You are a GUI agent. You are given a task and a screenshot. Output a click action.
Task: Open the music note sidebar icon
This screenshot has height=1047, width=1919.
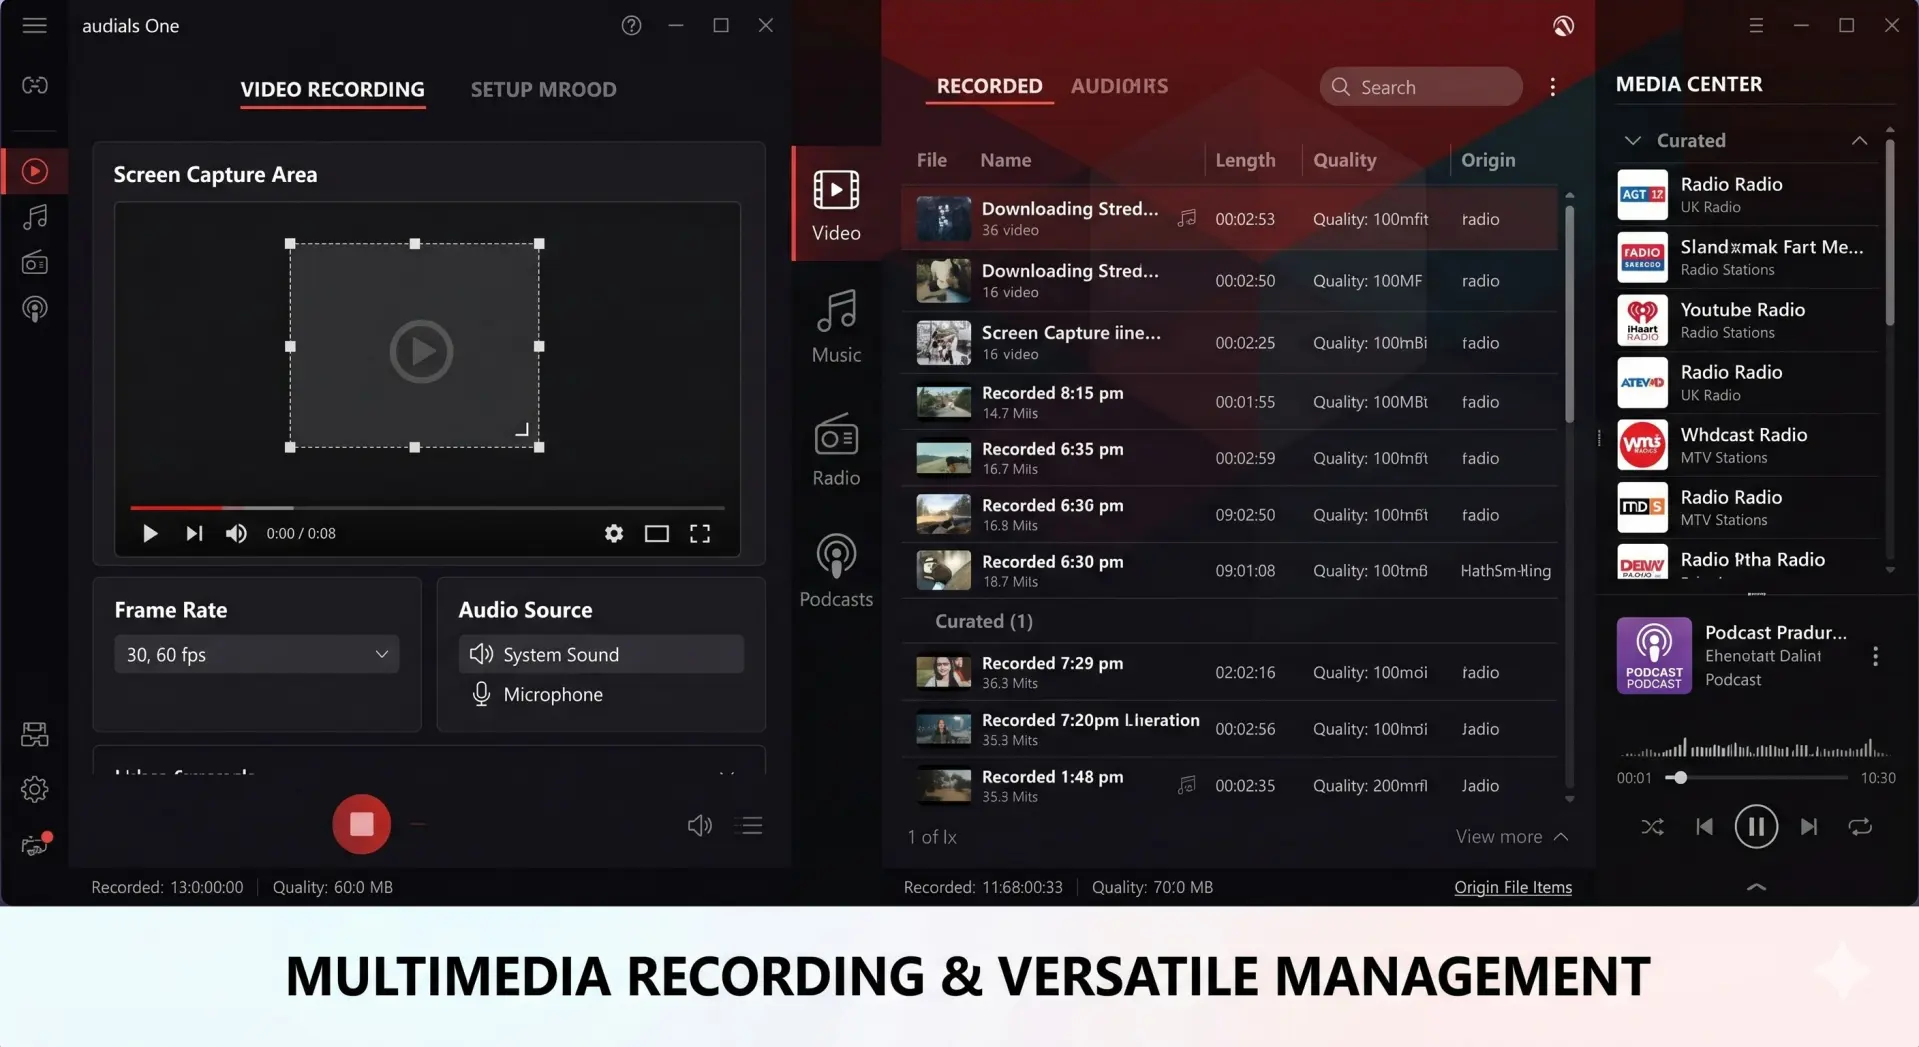[x=35, y=217]
